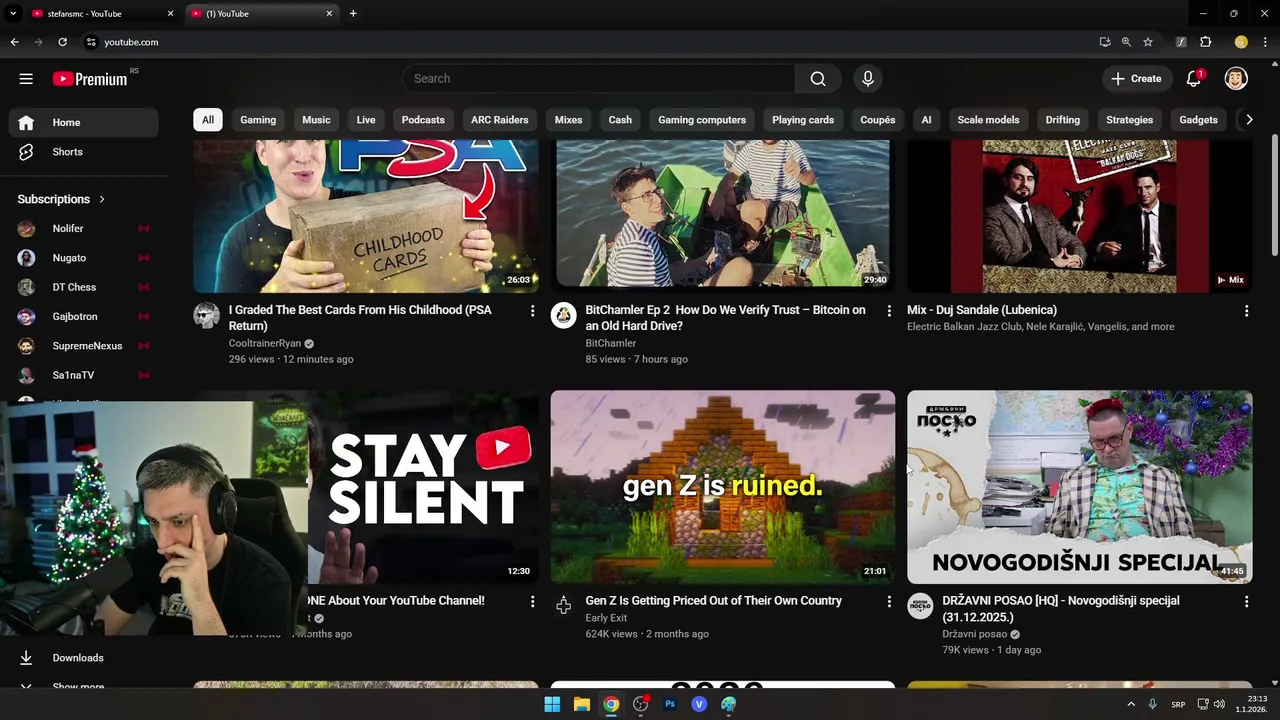The image size is (1280, 720).
Task: Open Shorts in the sidebar
Action: pyautogui.click(x=84, y=152)
